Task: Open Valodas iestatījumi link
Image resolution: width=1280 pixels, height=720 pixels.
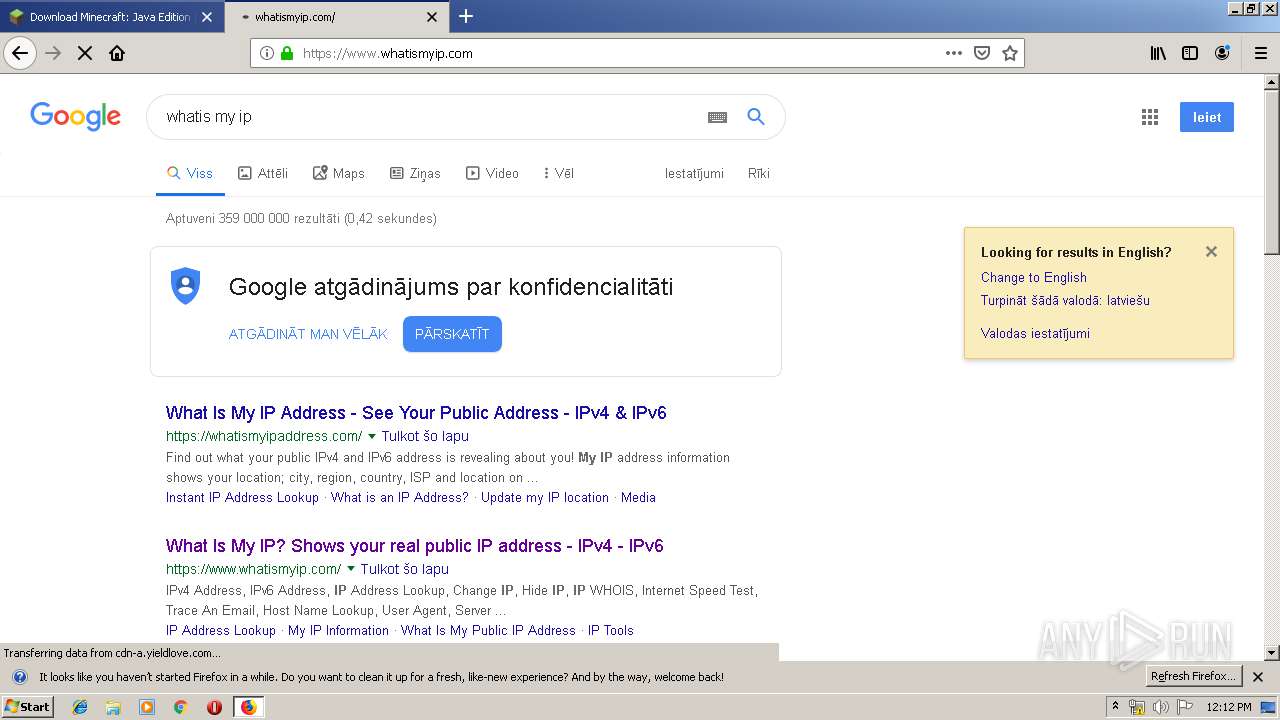Action: 1035,334
